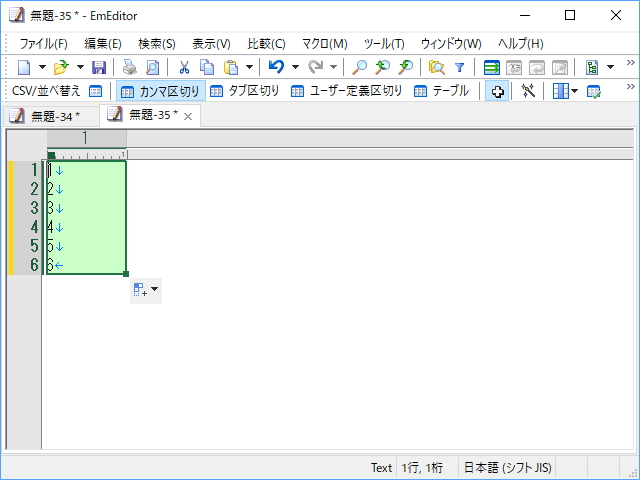Open the 比較(C) menu
Image resolution: width=640 pixels, height=480 pixels.
pyautogui.click(x=267, y=44)
